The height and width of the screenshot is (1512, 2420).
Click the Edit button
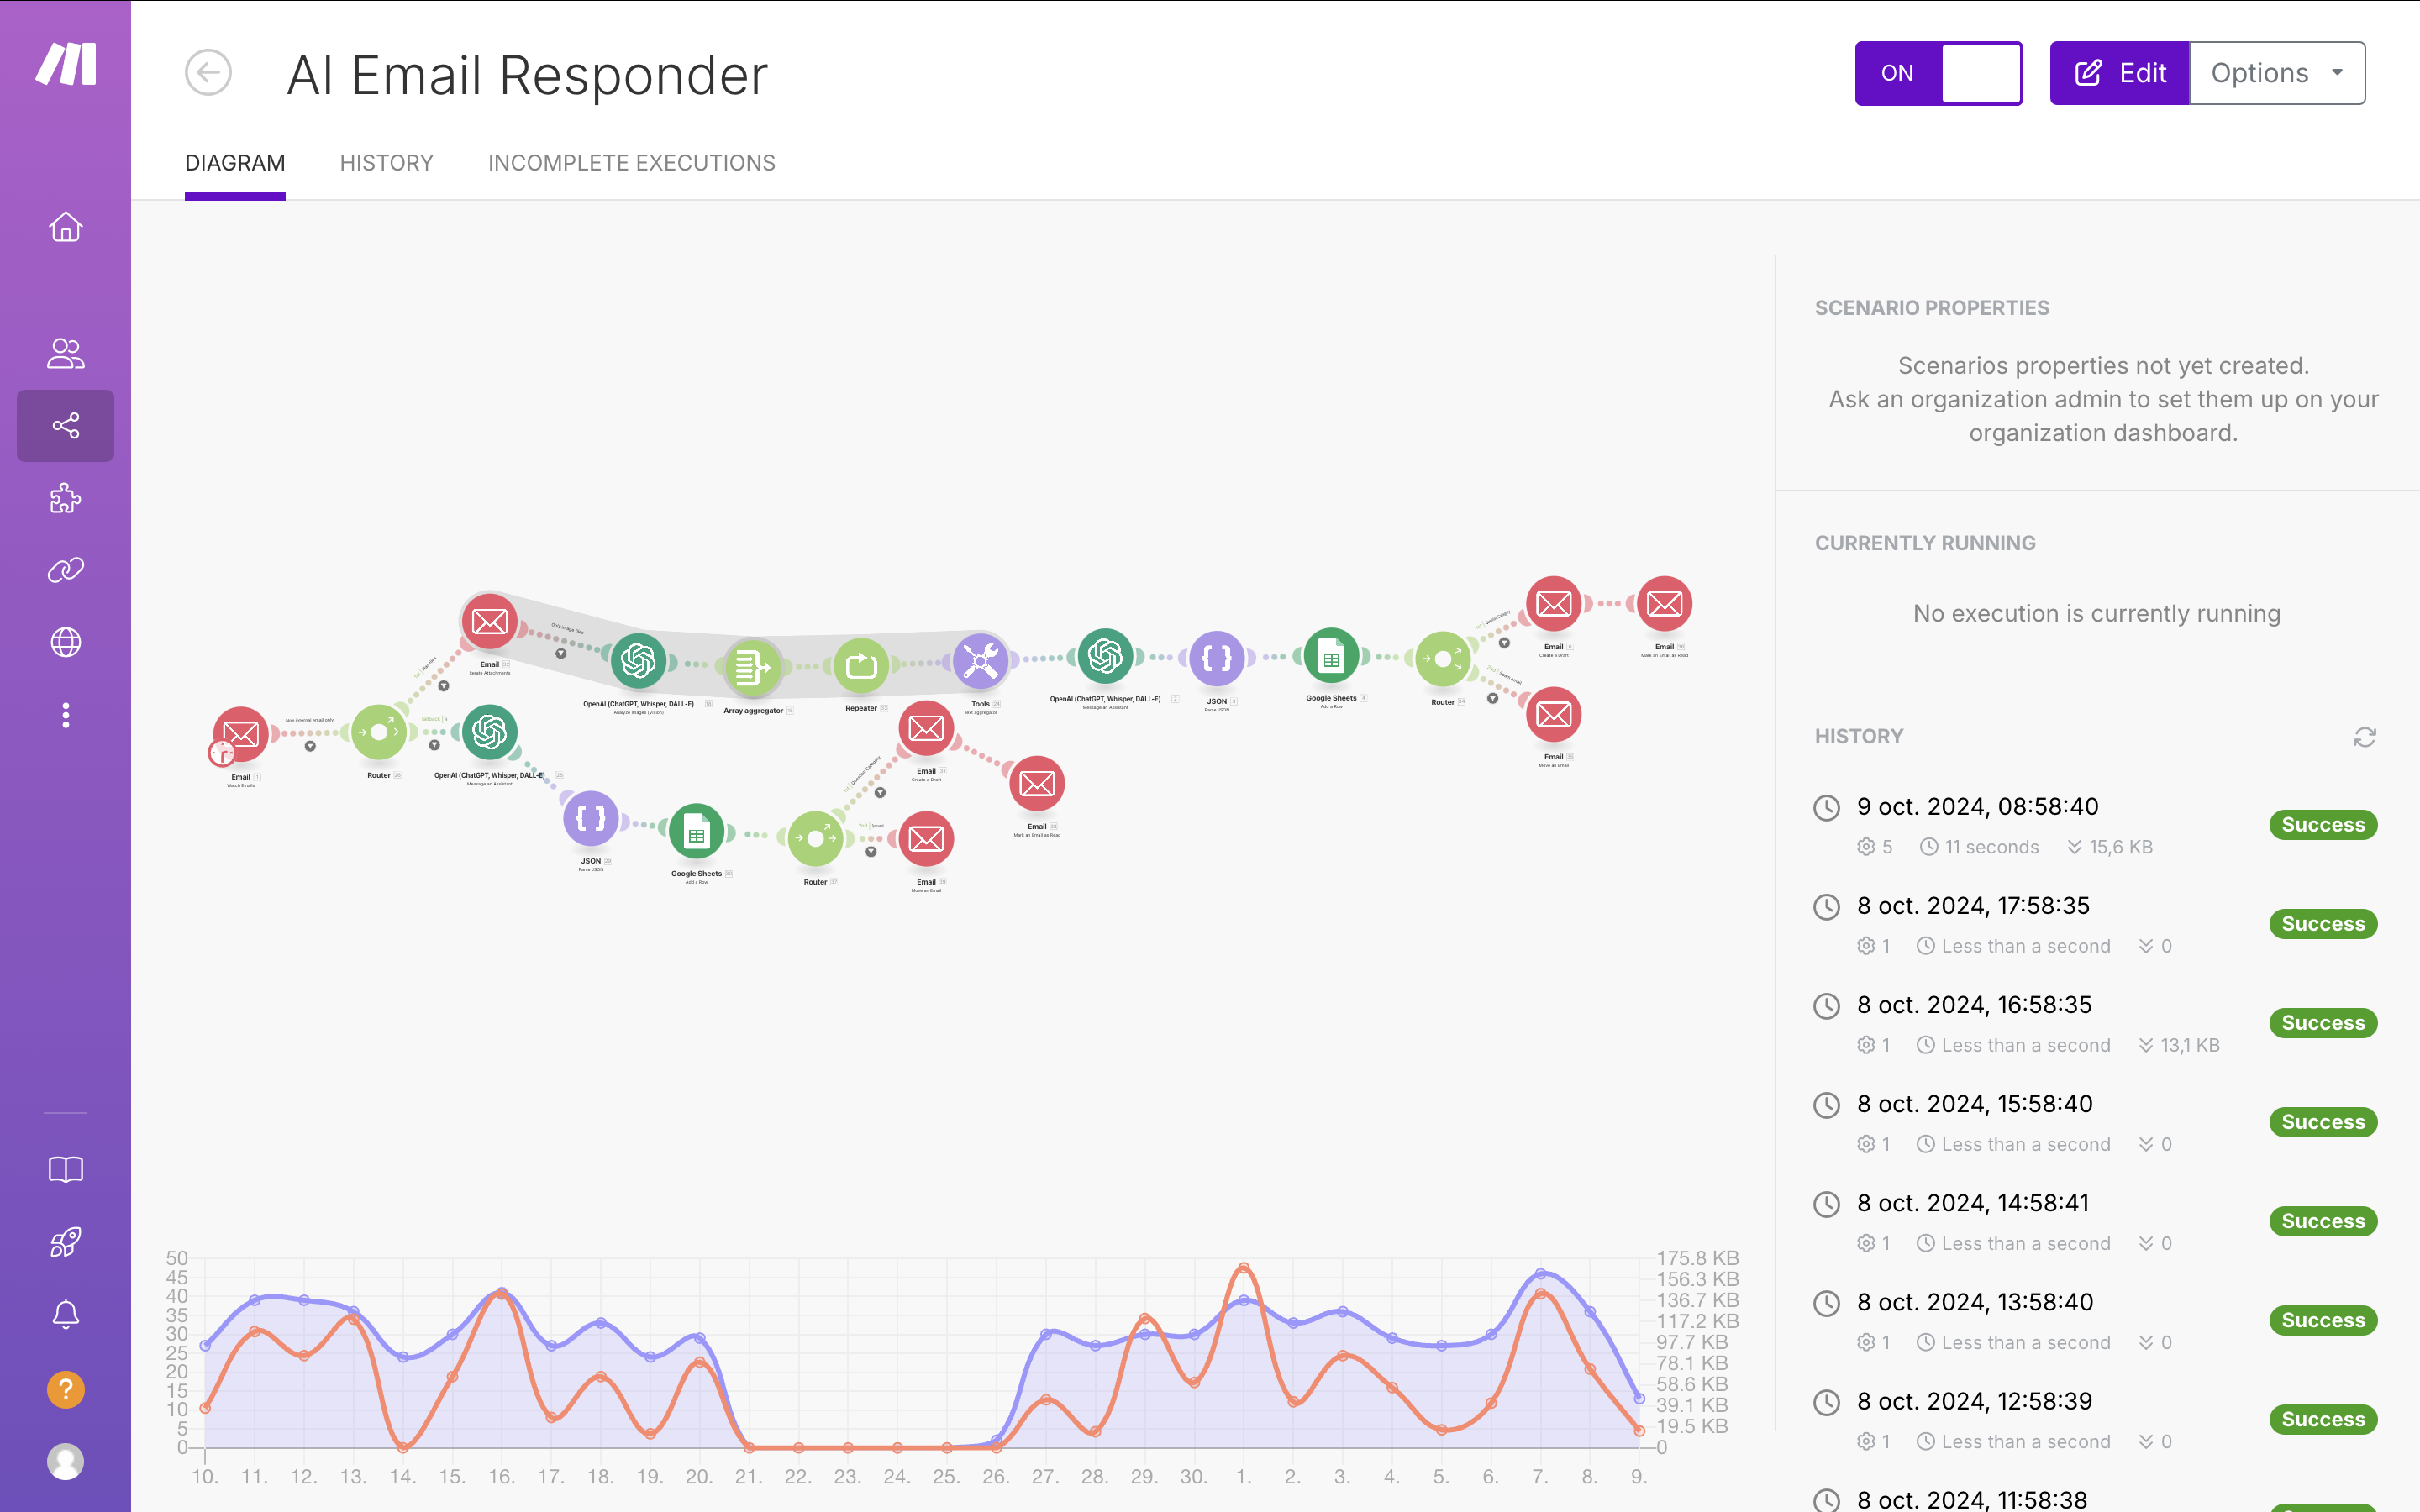click(x=2120, y=73)
